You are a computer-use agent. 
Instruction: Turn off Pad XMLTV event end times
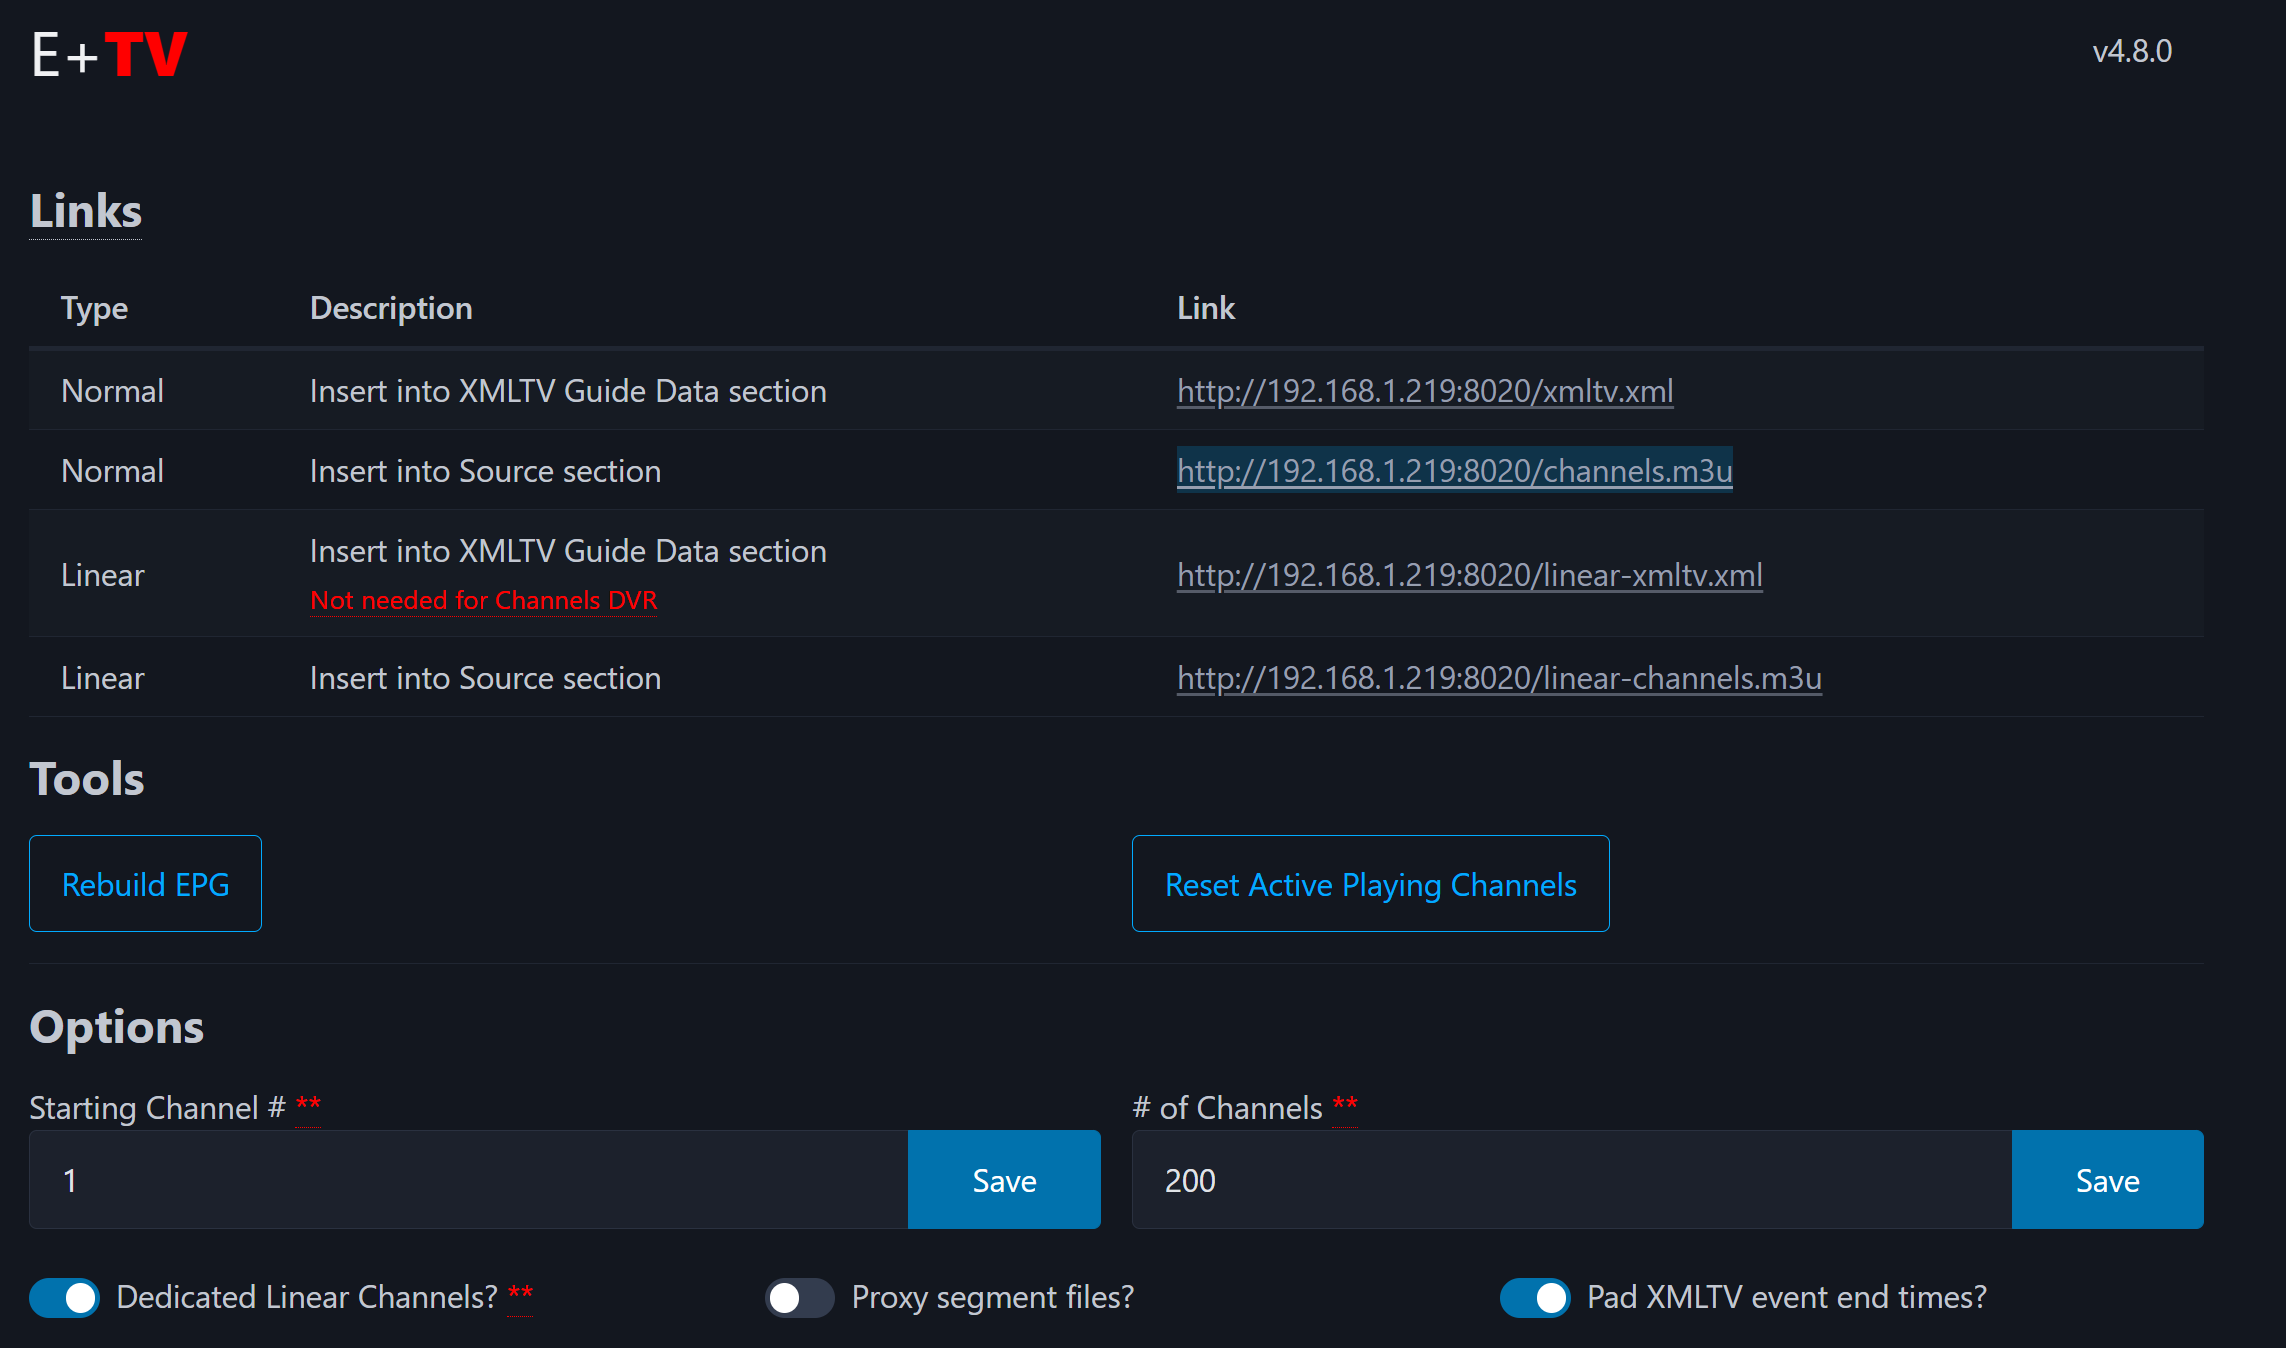(x=1535, y=1297)
